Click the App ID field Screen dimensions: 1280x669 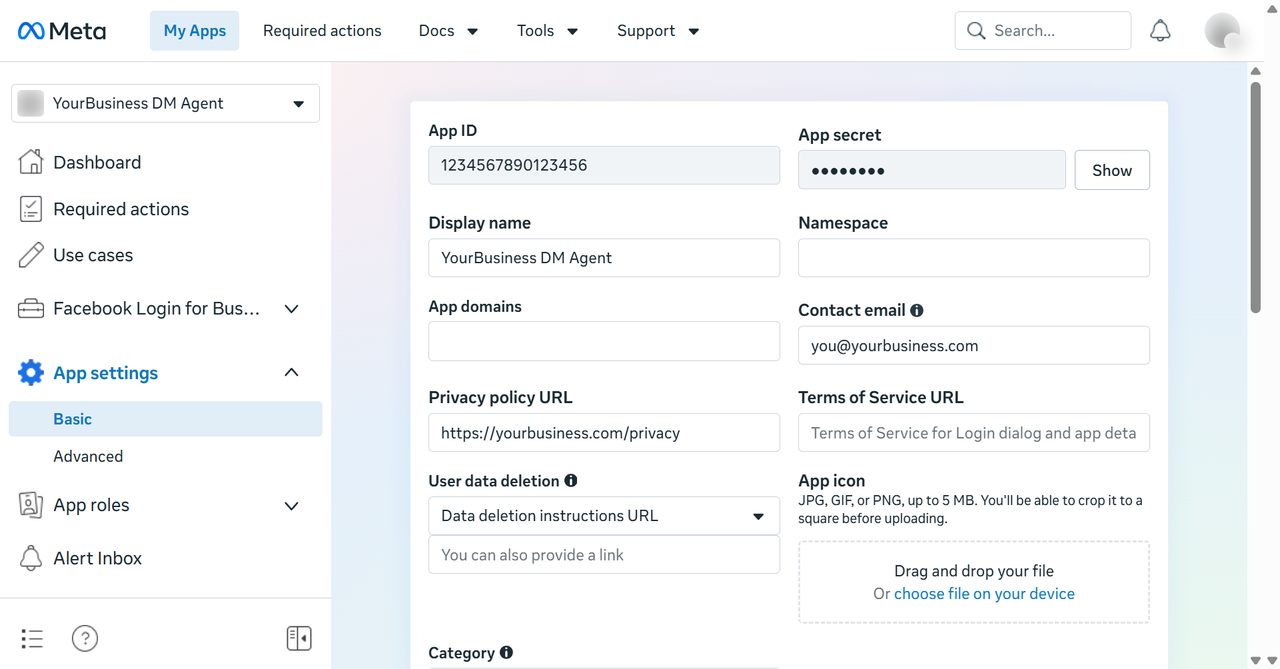click(x=604, y=165)
